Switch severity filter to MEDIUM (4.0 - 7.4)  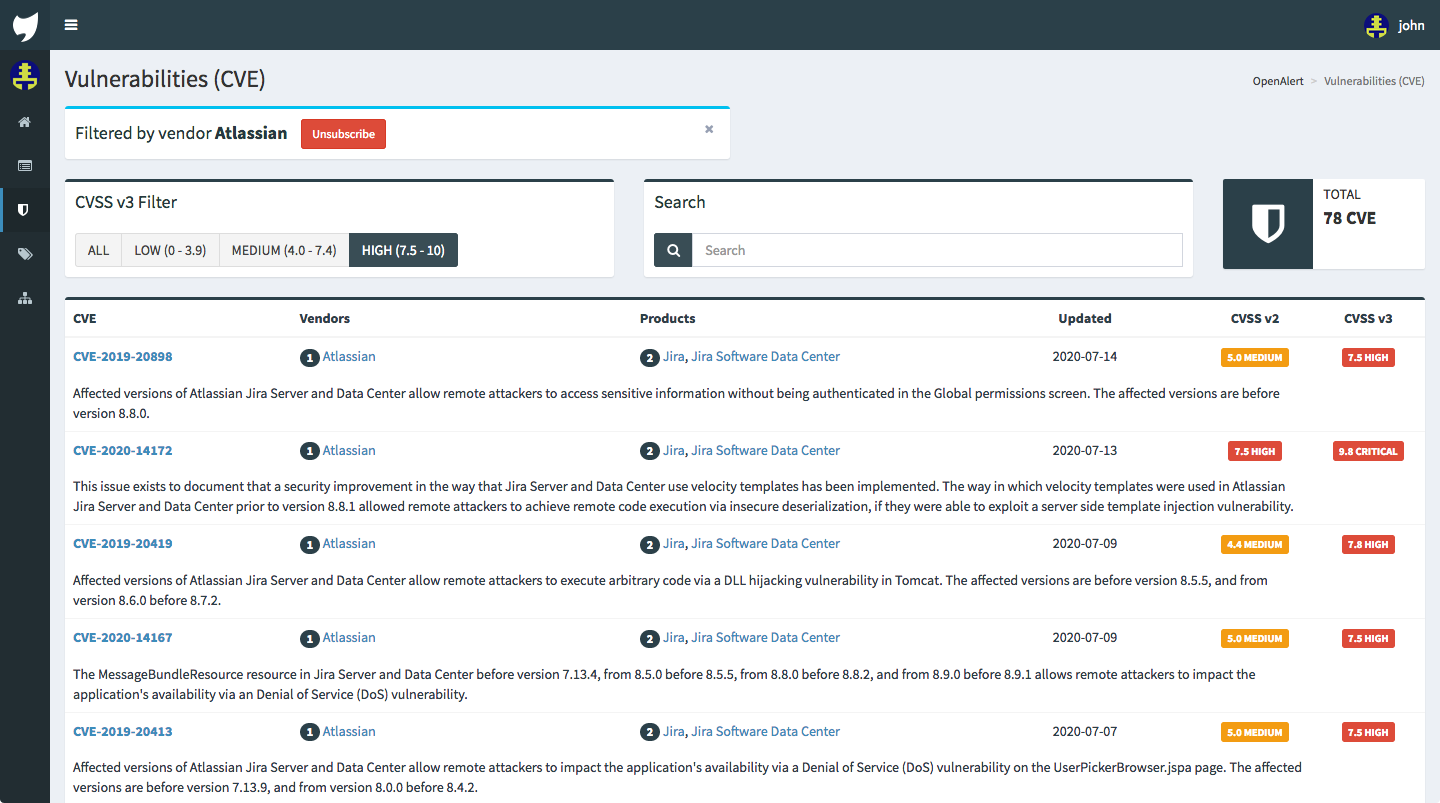click(x=283, y=250)
